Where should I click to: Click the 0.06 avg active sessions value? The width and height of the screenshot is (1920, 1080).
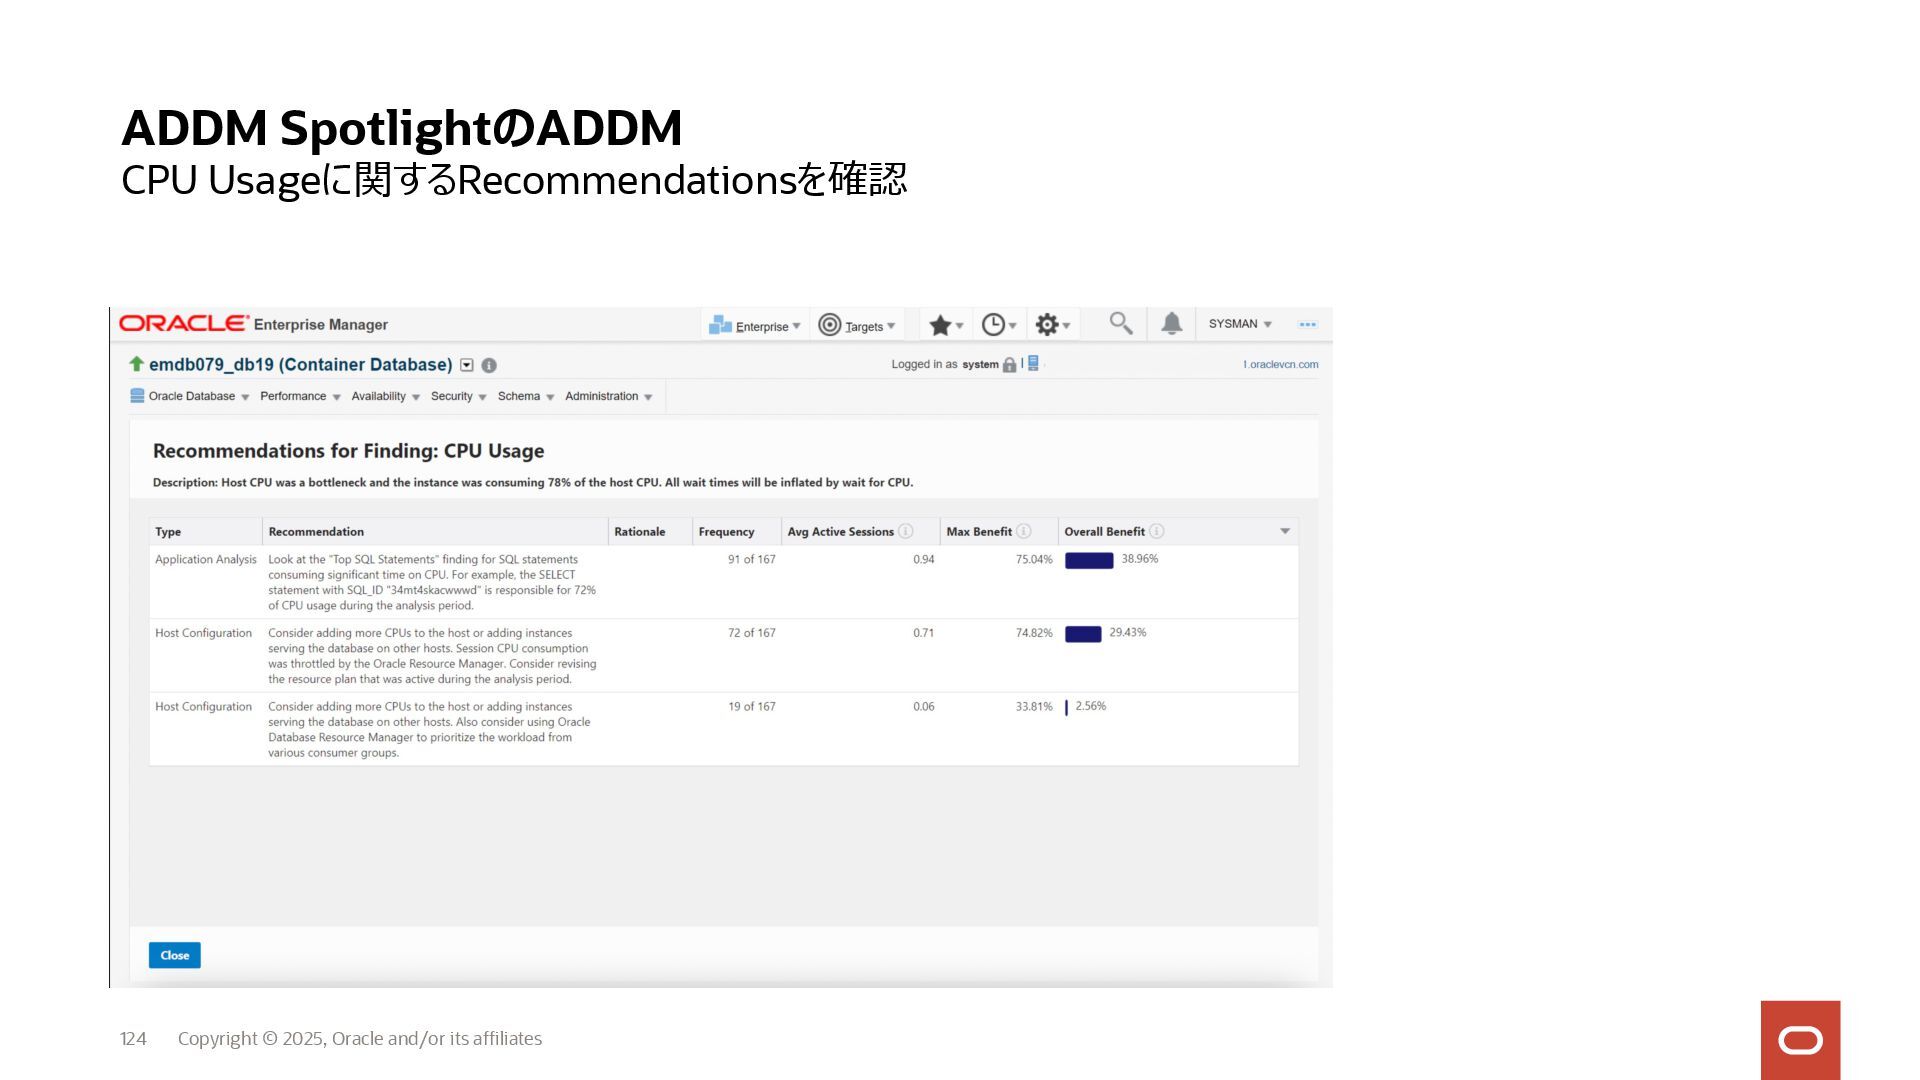click(923, 706)
